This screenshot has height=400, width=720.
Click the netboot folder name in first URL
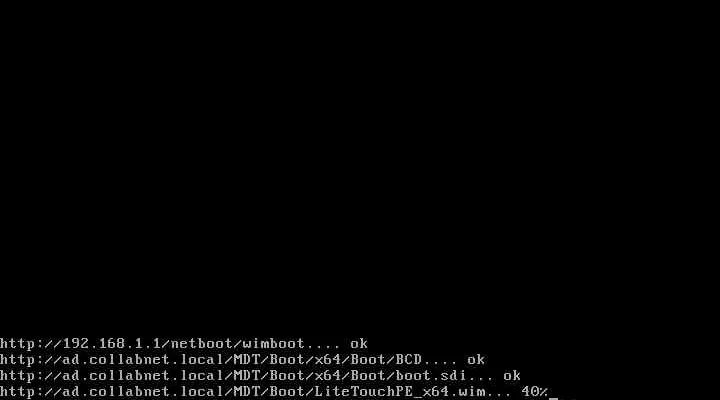coord(202,344)
